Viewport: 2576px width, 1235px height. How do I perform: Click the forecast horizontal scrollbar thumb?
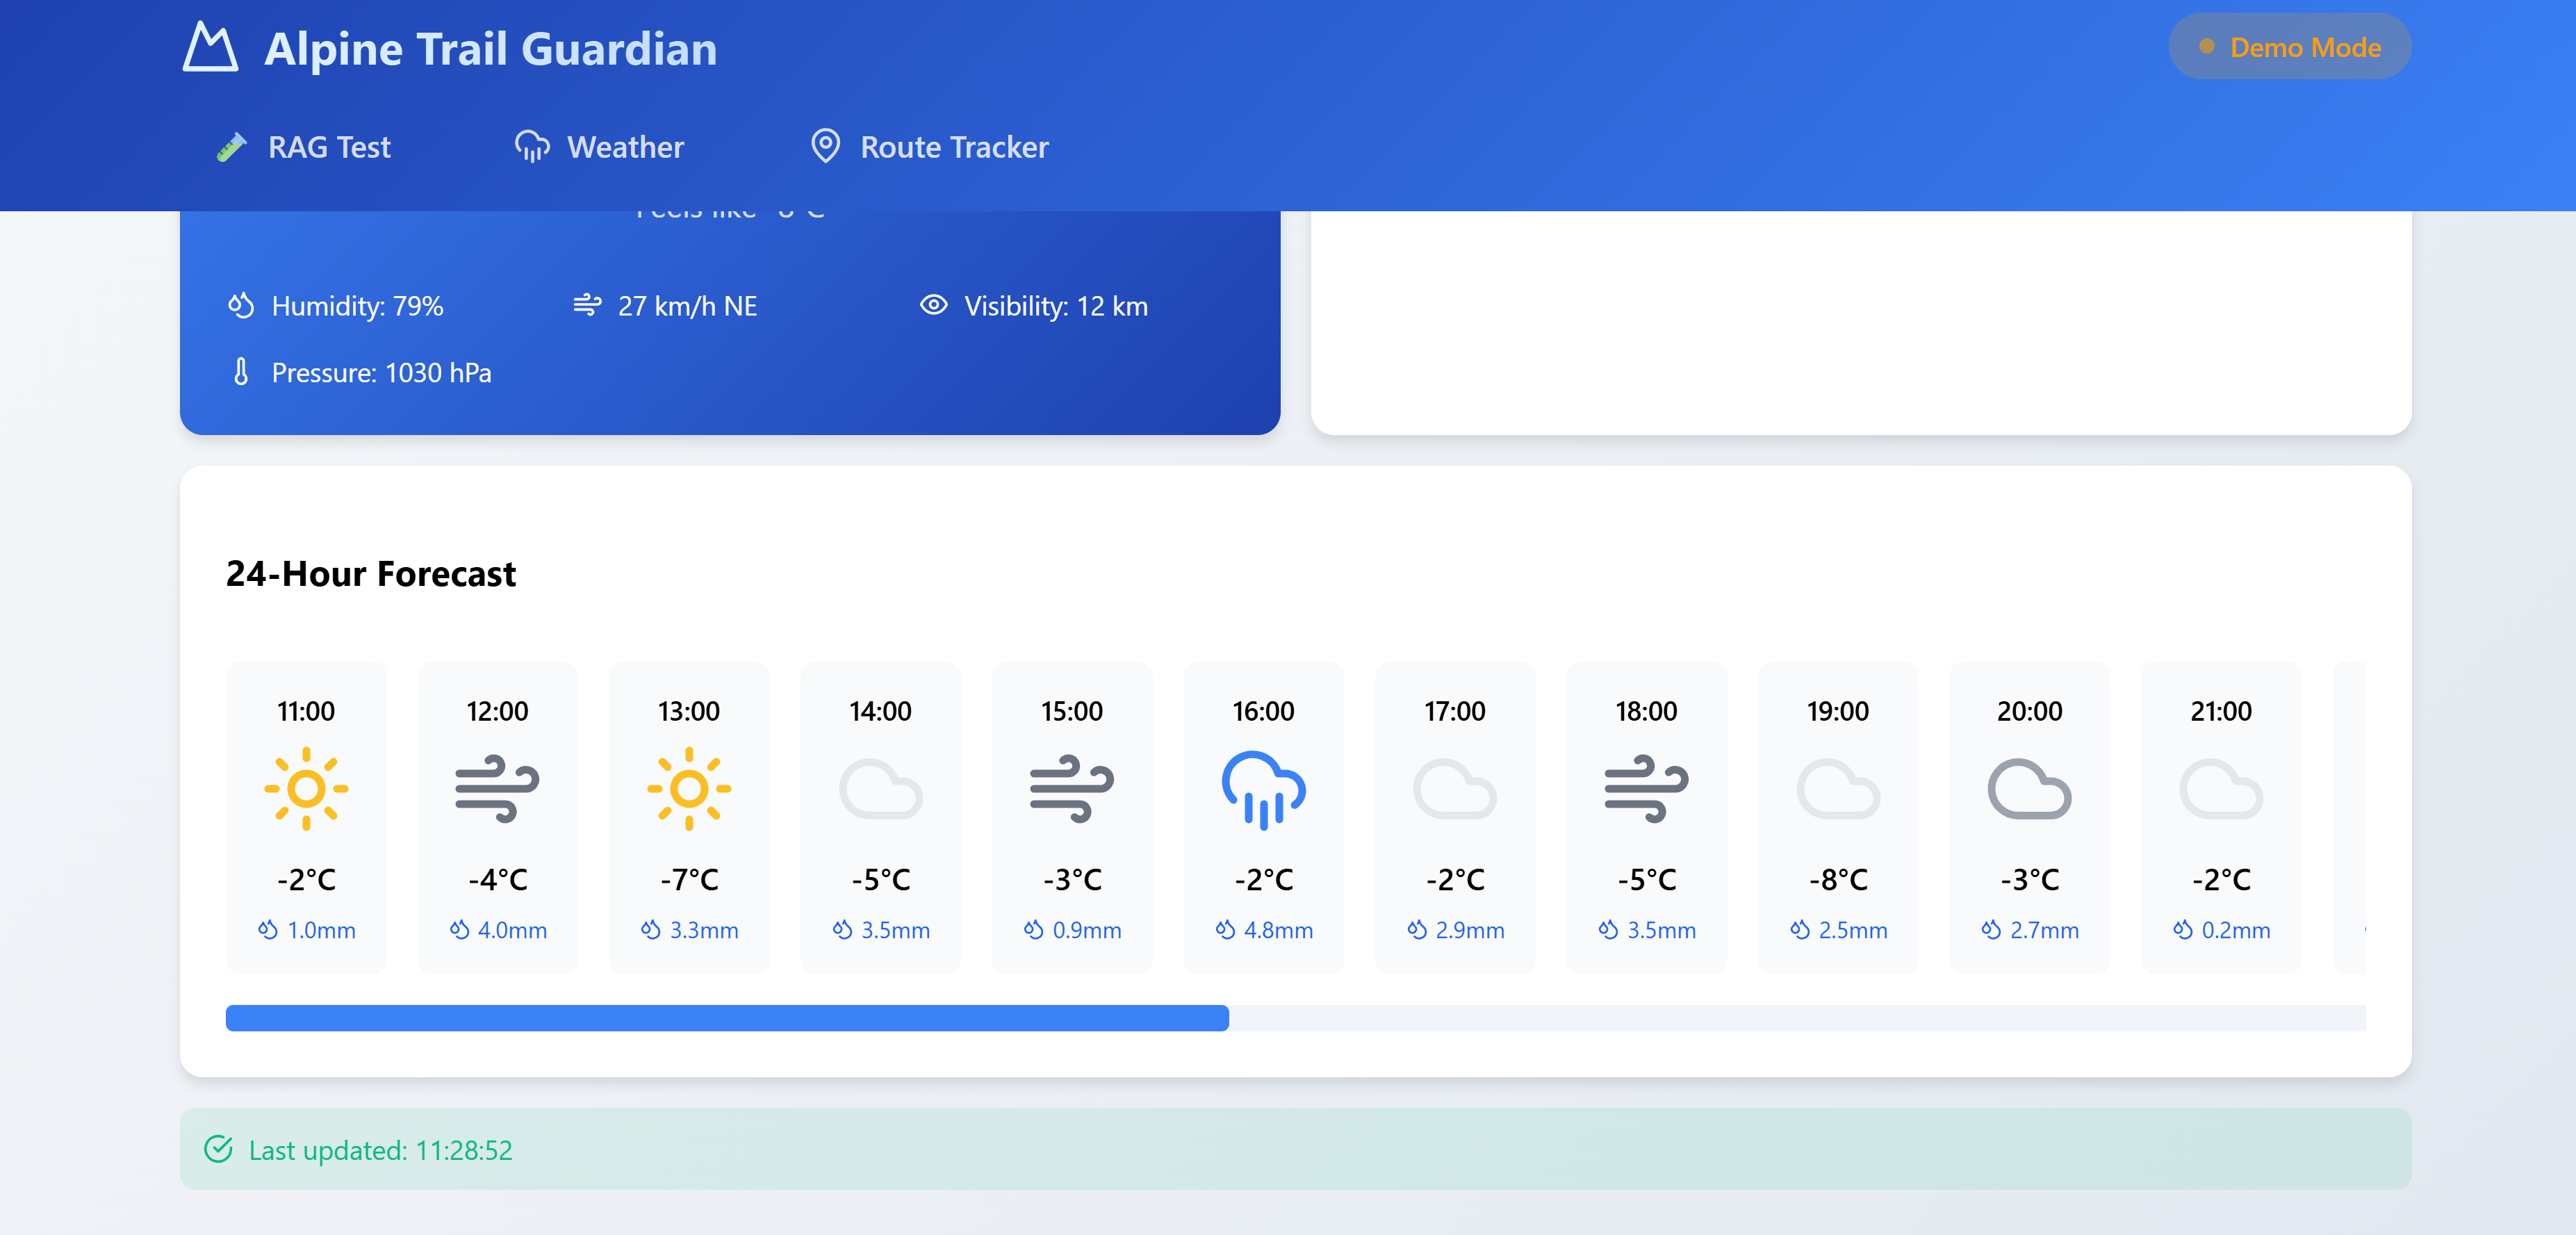[x=727, y=1018]
